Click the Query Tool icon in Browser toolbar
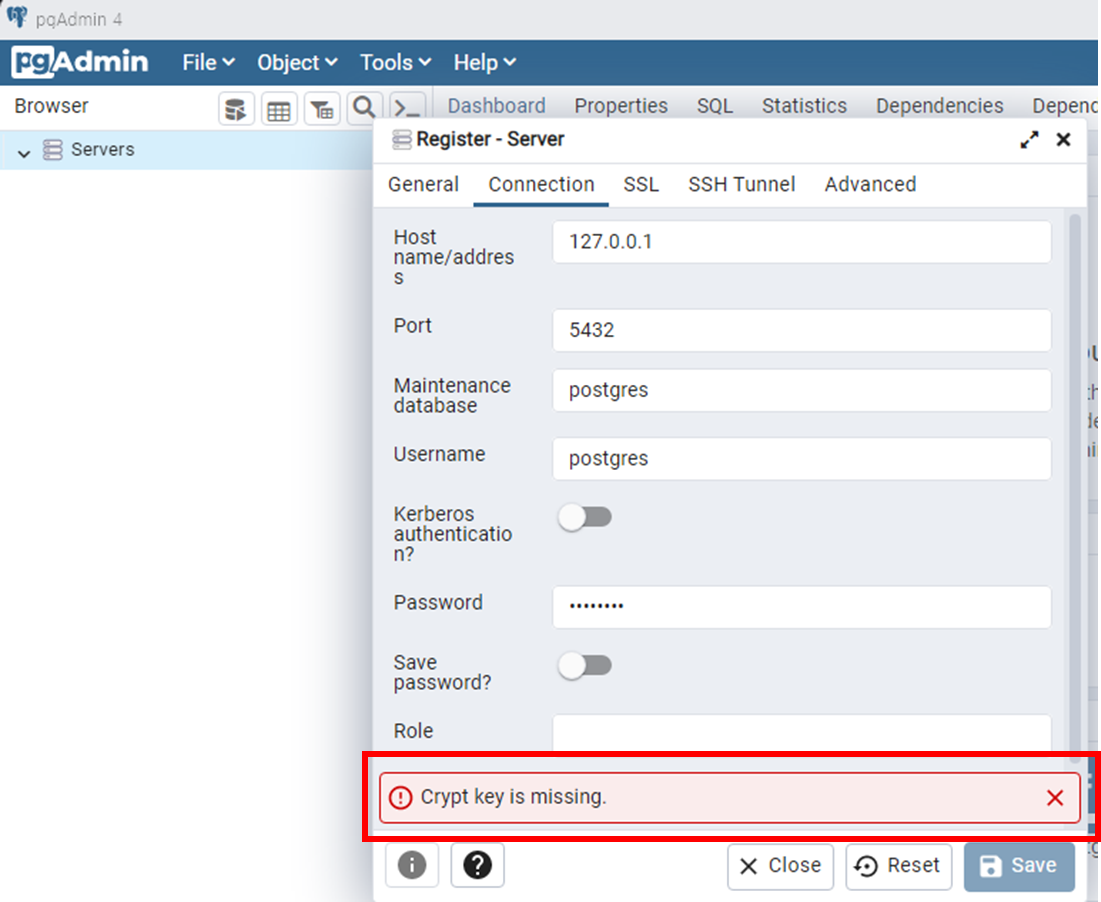The width and height of the screenshot is (1101, 902). point(236,110)
